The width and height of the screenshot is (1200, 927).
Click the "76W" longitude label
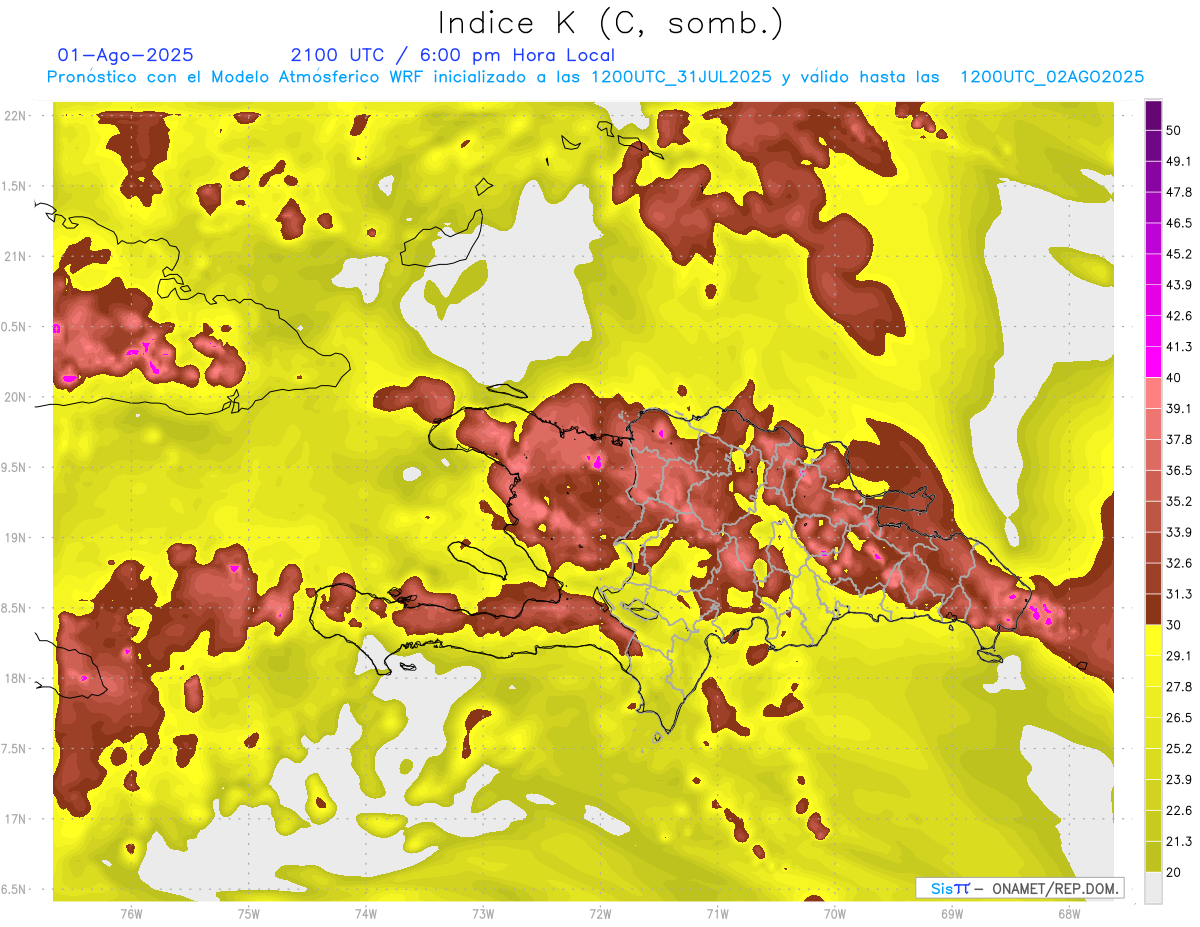click(131, 912)
